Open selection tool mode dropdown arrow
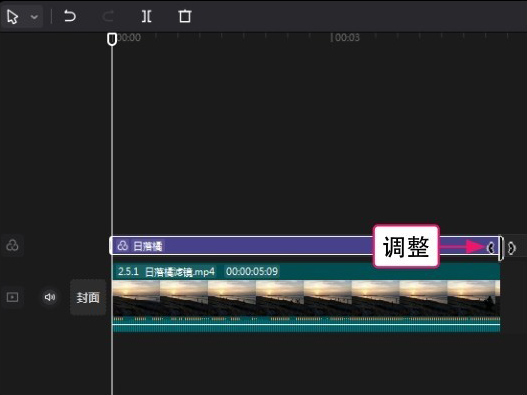 coord(34,16)
